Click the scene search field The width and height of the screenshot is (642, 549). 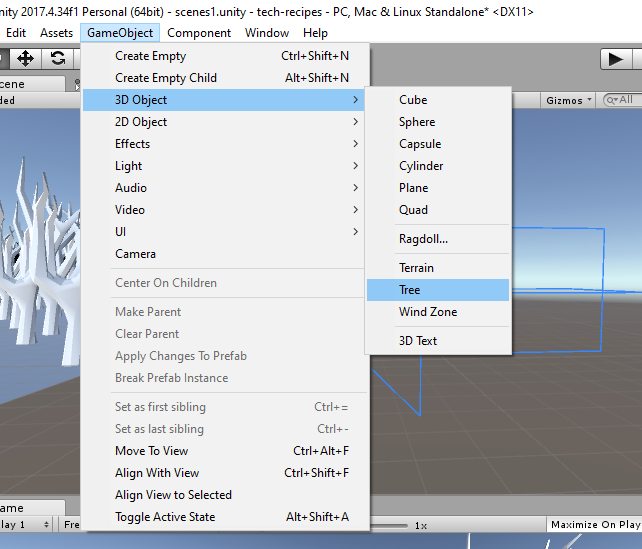622,100
